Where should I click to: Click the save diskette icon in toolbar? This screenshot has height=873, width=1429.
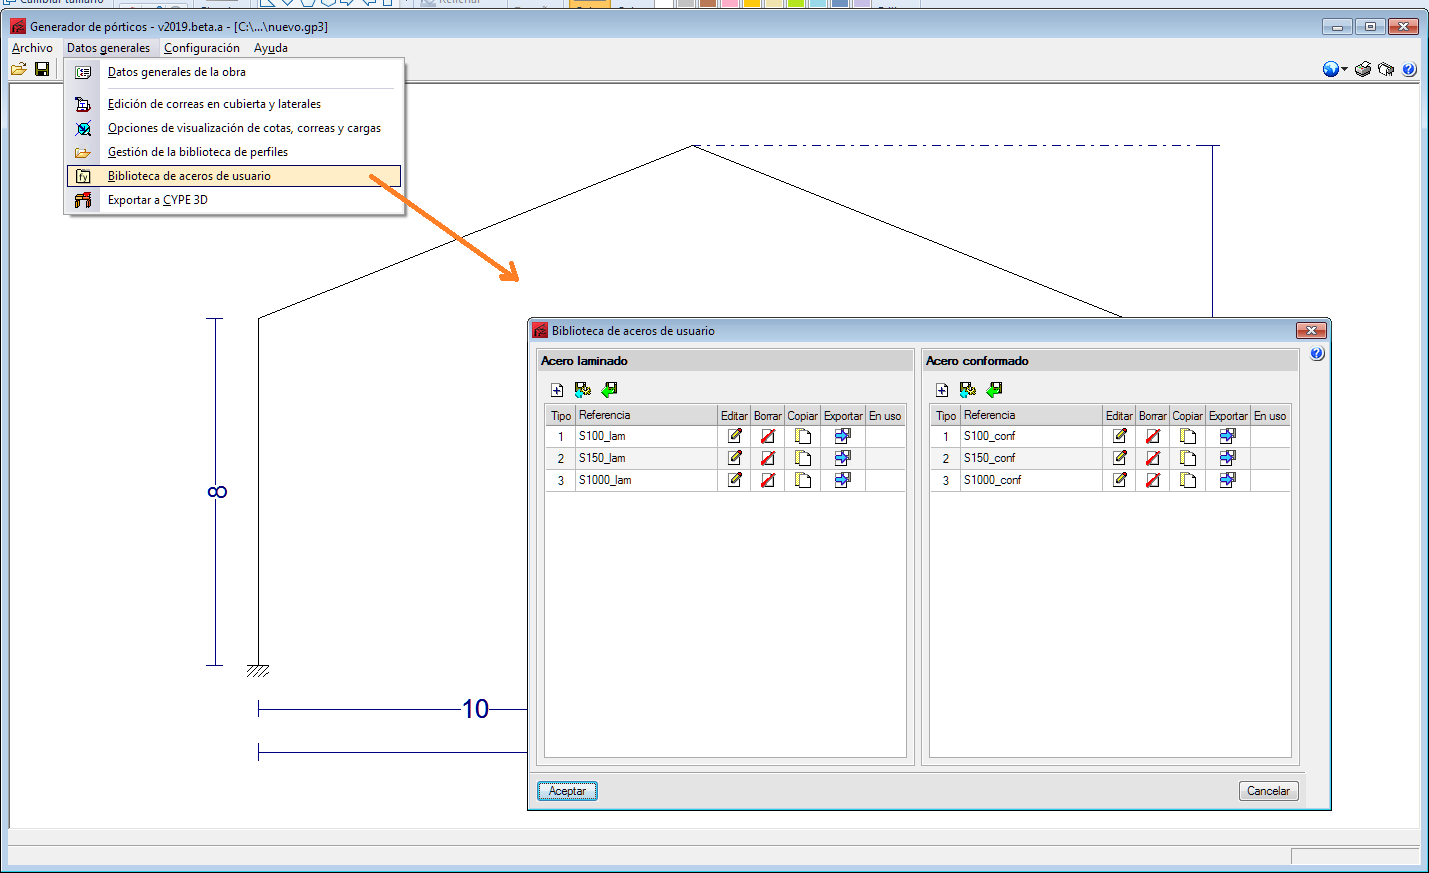coord(42,69)
